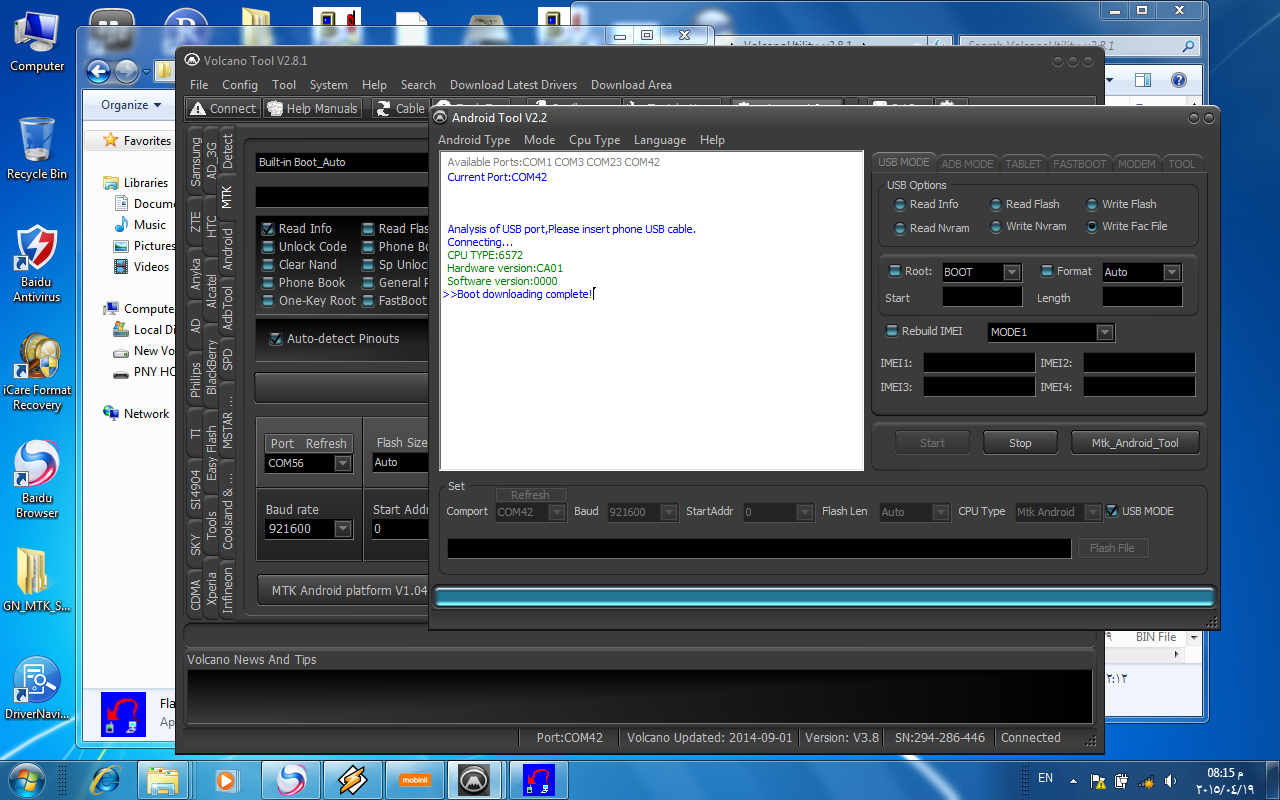1280x800 pixels.
Task: Expand Volcano Baud rate 921600 dropdown
Action: (x=343, y=528)
